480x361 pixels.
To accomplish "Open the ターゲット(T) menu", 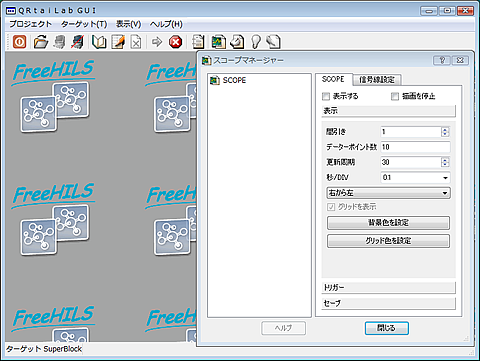I will pyautogui.click(x=84, y=24).
